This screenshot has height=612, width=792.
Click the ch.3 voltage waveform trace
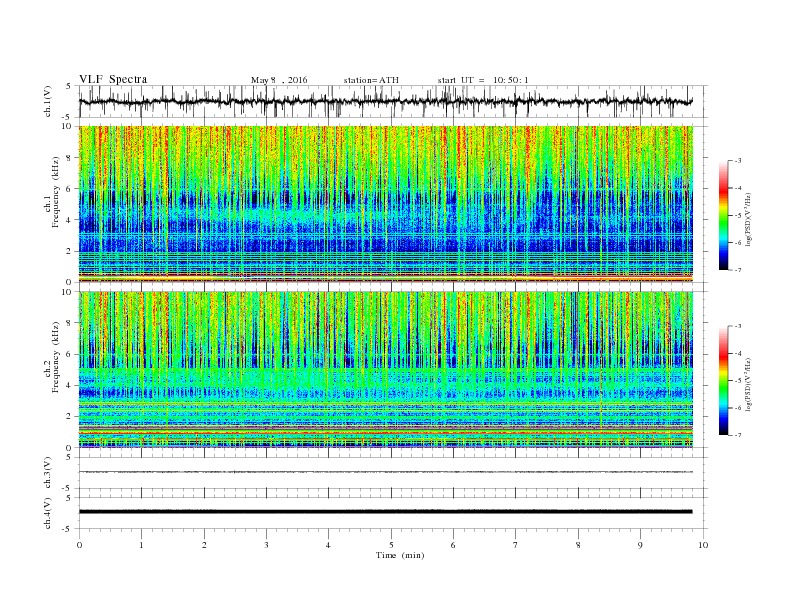tap(385, 472)
